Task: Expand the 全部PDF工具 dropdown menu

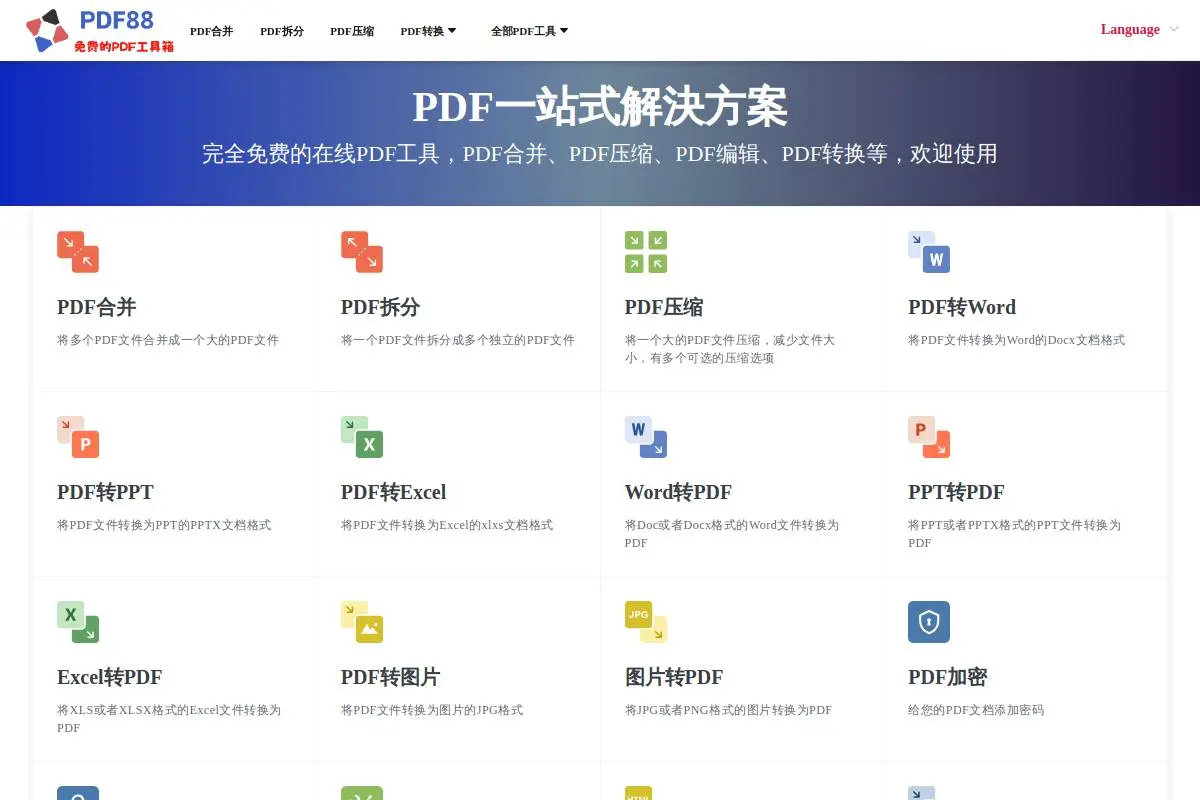Action: tap(529, 31)
